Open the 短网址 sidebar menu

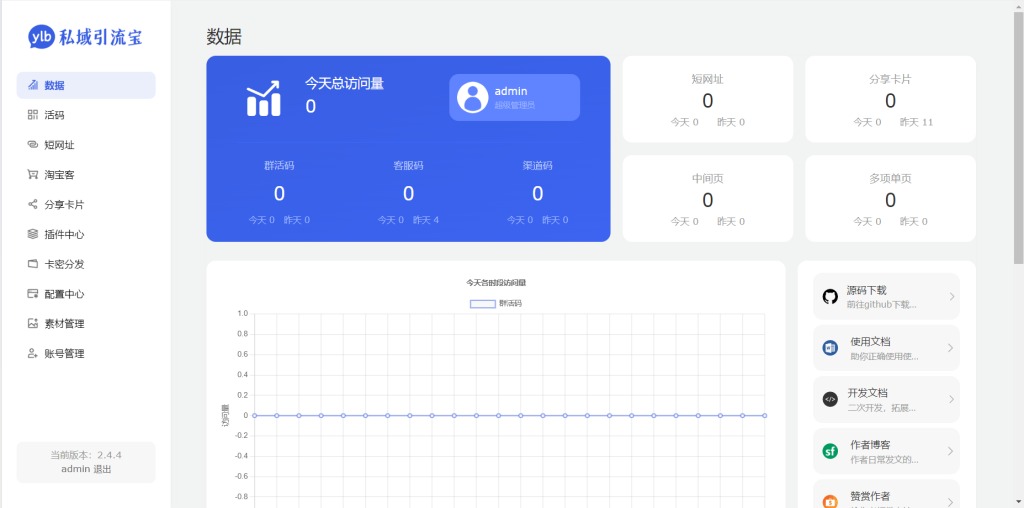[x=58, y=145]
